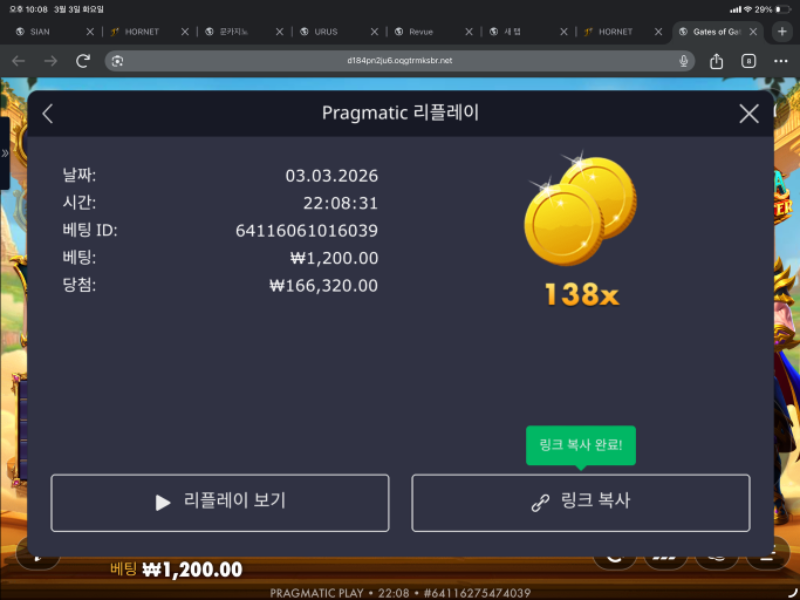Screen dimensions: 800x600
Task: Open the browser share menu
Action: pyautogui.click(x=716, y=61)
